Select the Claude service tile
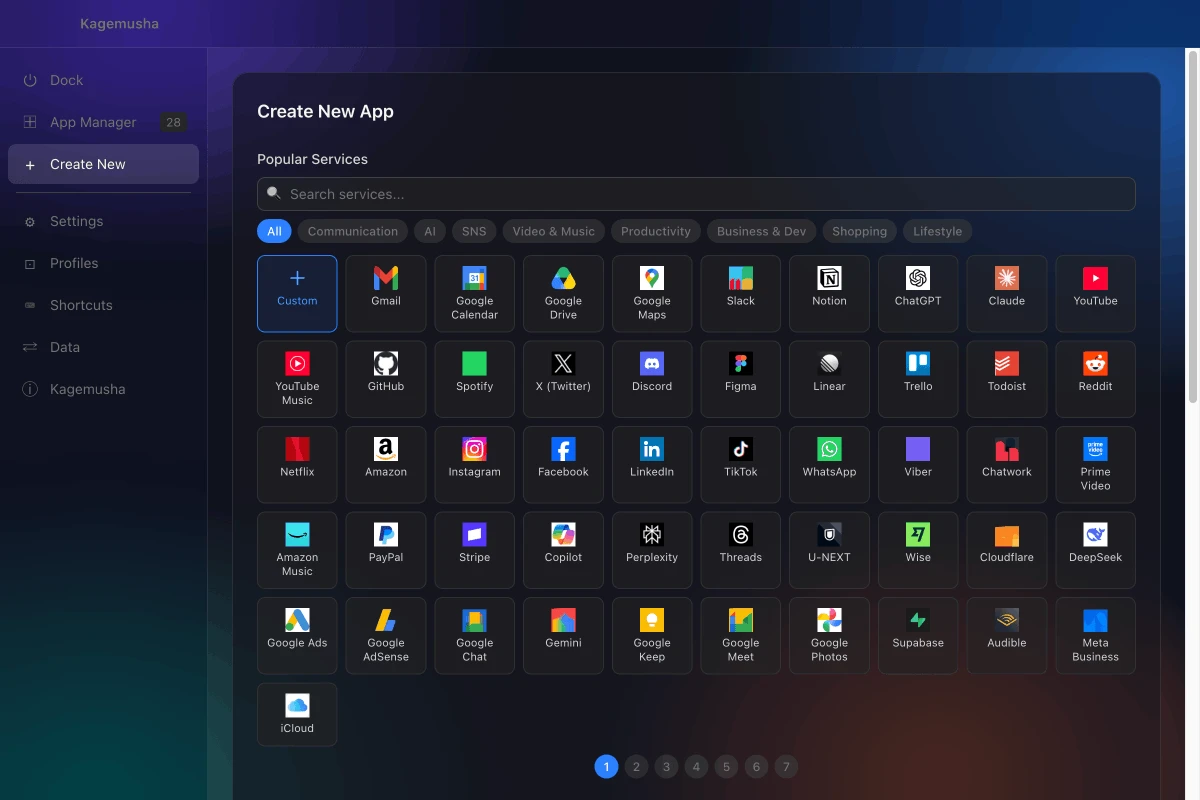 coord(1007,293)
